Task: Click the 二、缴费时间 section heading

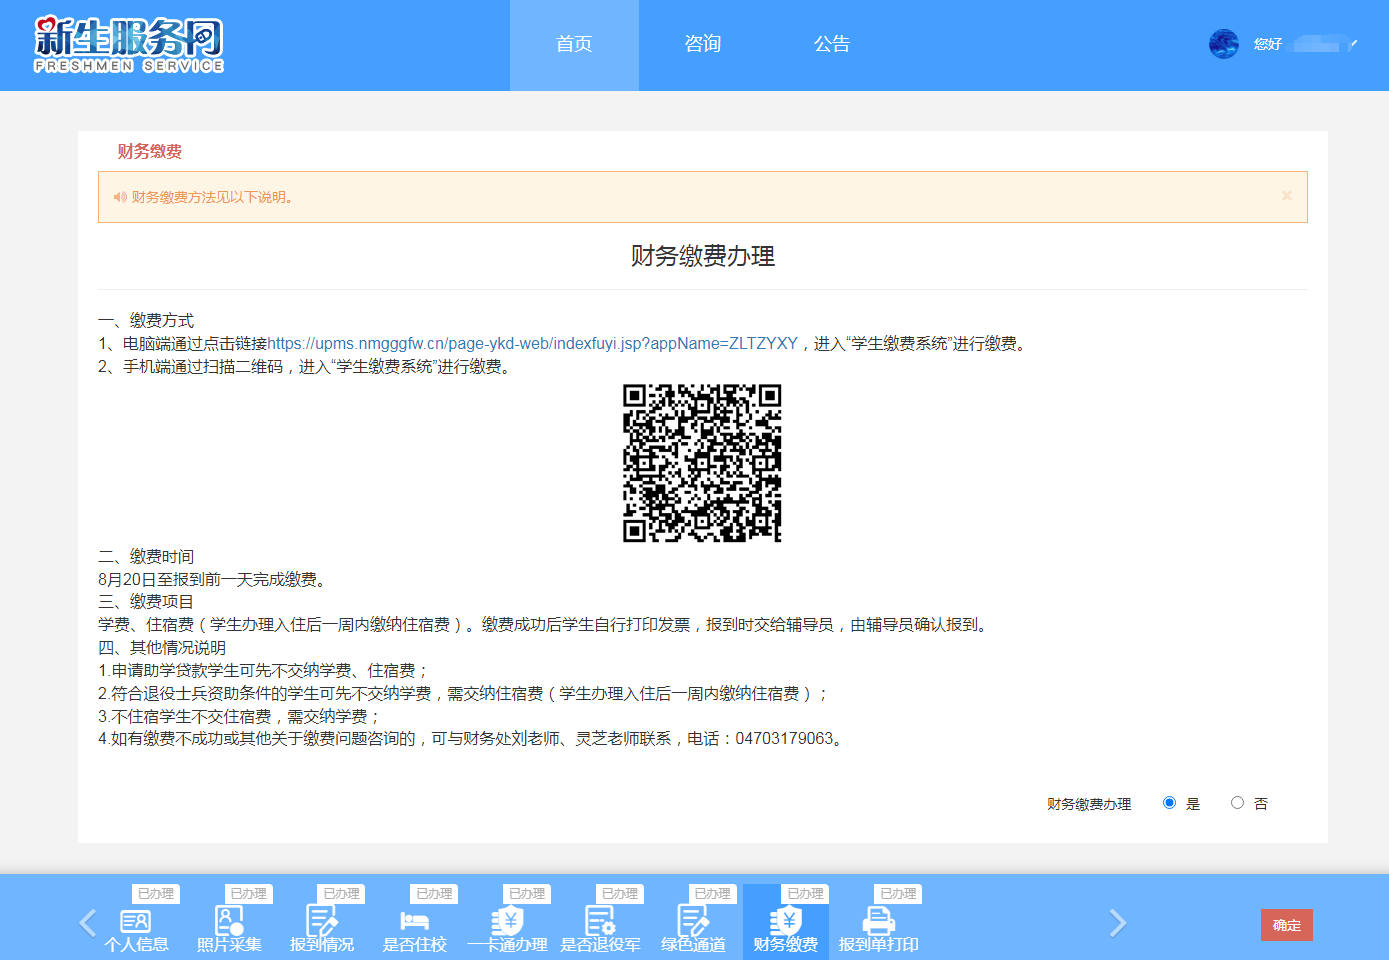Action: tap(146, 557)
